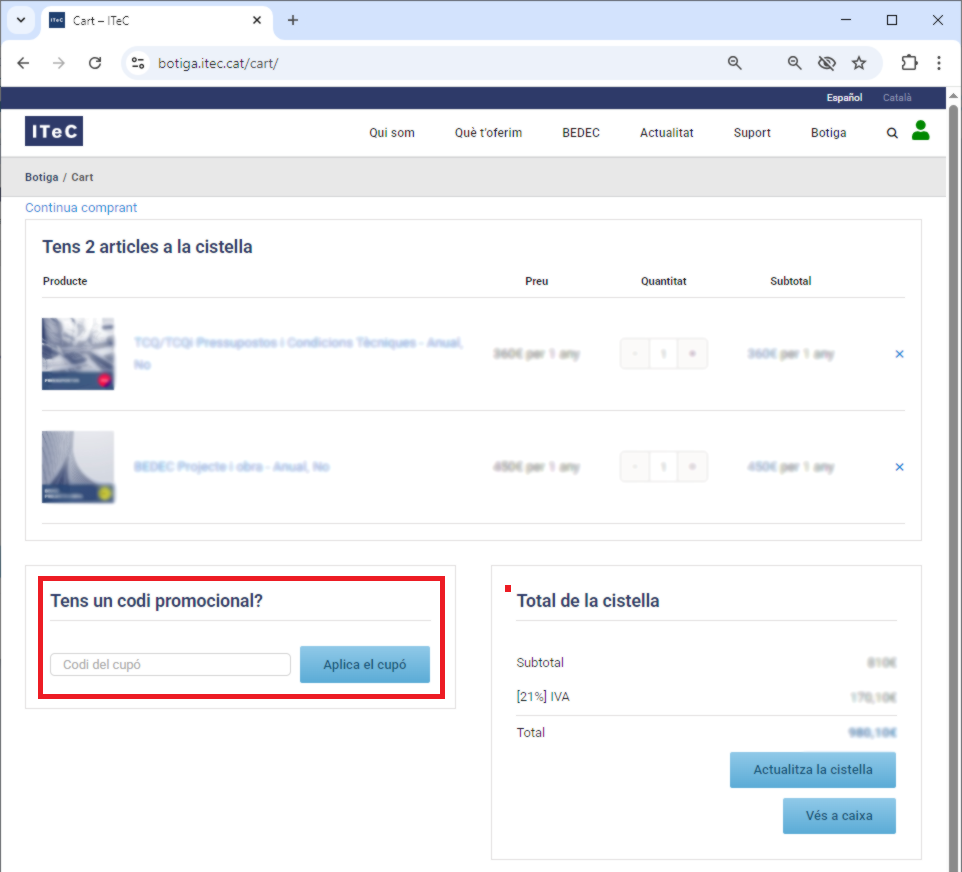The width and height of the screenshot is (962, 872).
Task: Remove the first cart item
Action: (899, 354)
